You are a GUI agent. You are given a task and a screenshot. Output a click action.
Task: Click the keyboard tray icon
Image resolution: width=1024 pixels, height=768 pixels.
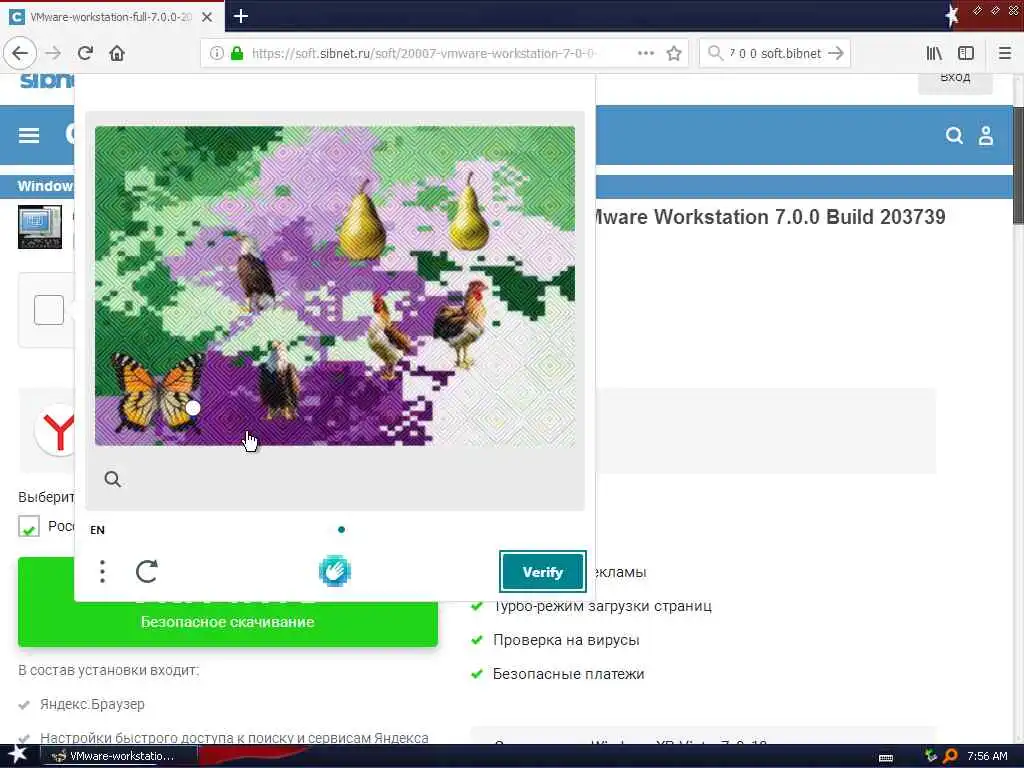click(886, 758)
